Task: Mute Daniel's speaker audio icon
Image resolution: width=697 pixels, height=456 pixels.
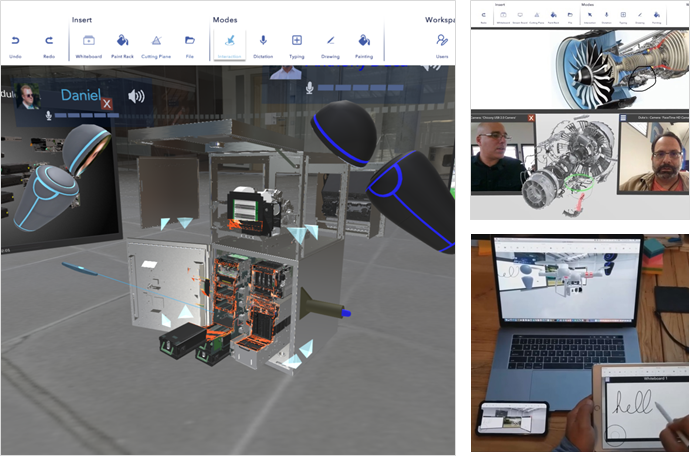Action: [x=136, y=96]
